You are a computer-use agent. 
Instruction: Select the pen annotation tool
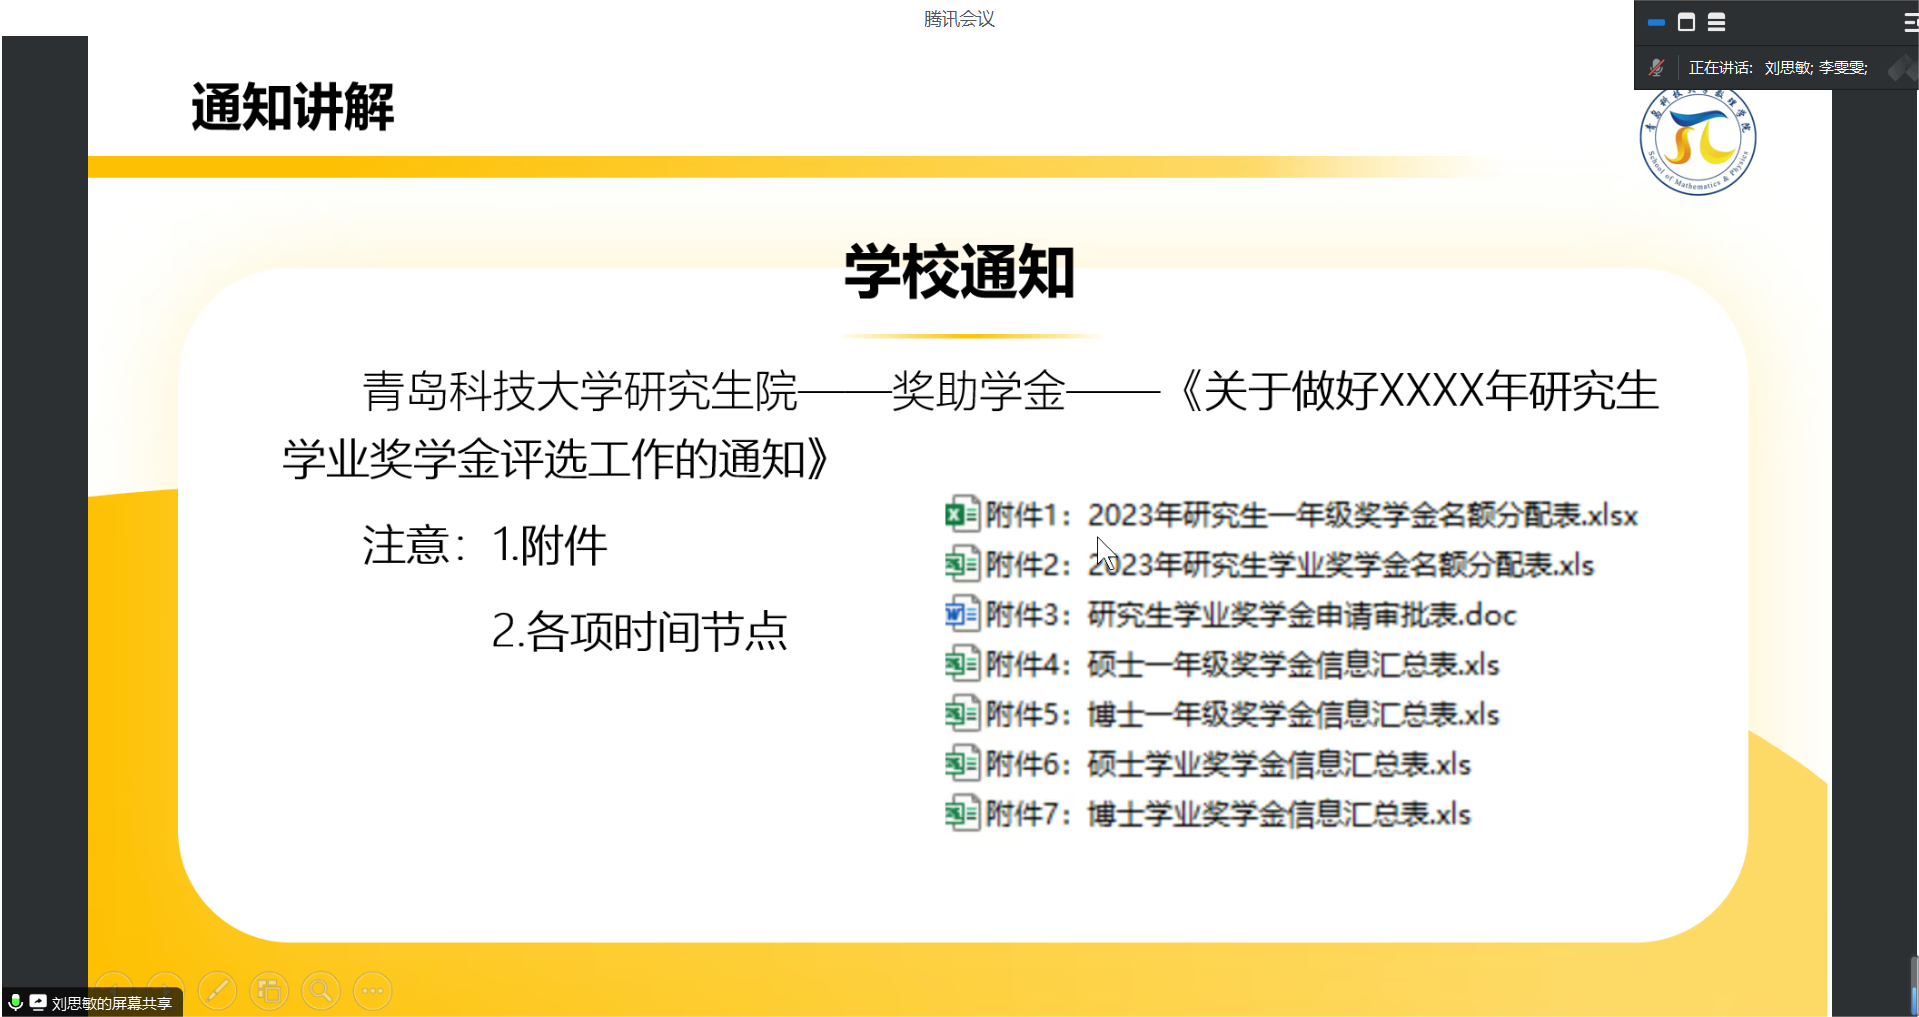(x=218, y=990)
